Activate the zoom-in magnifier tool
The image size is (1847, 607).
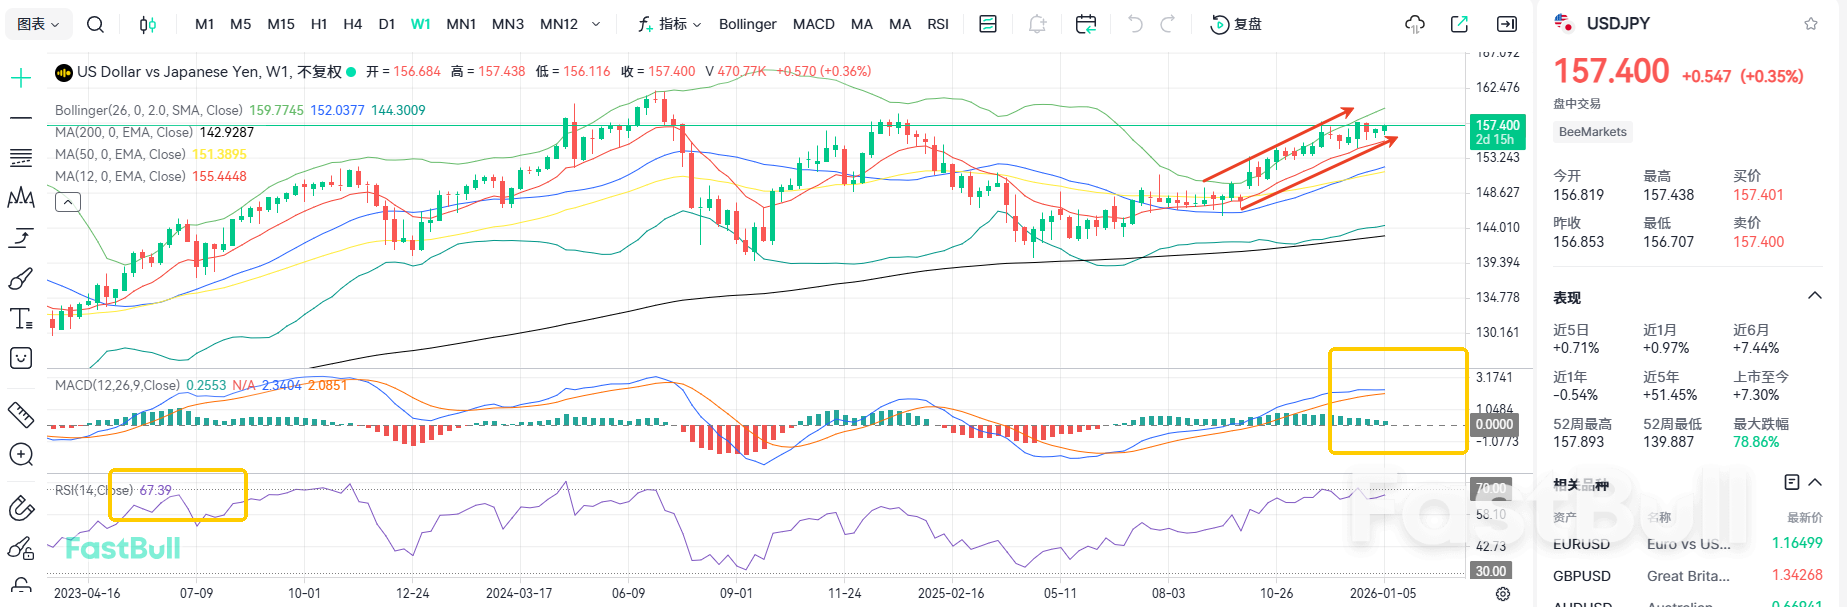click(x=21, y=455)
